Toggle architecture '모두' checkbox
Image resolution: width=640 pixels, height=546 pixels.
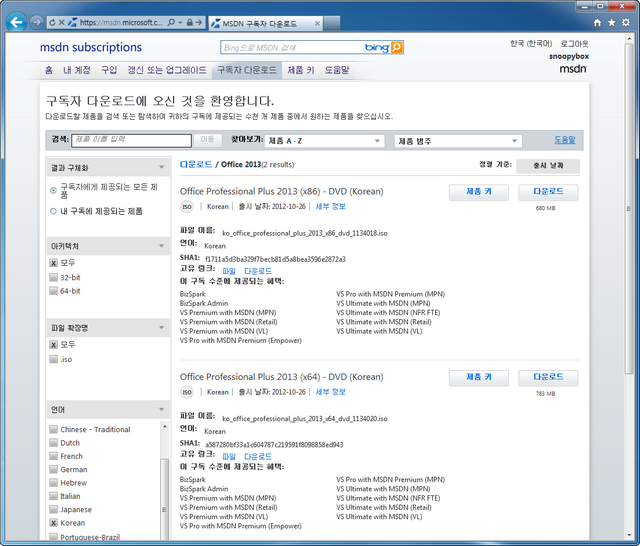pyautogui.click(x=53, y=263)
